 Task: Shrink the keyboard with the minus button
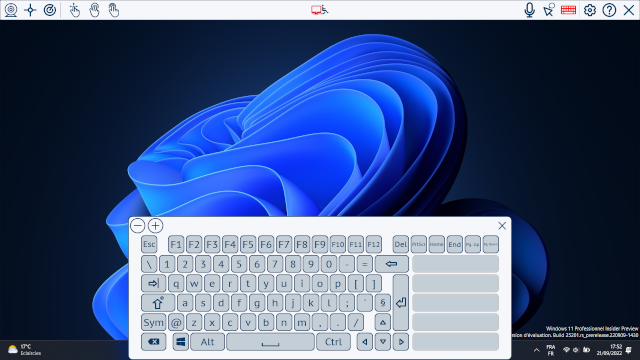pos(138,225)
